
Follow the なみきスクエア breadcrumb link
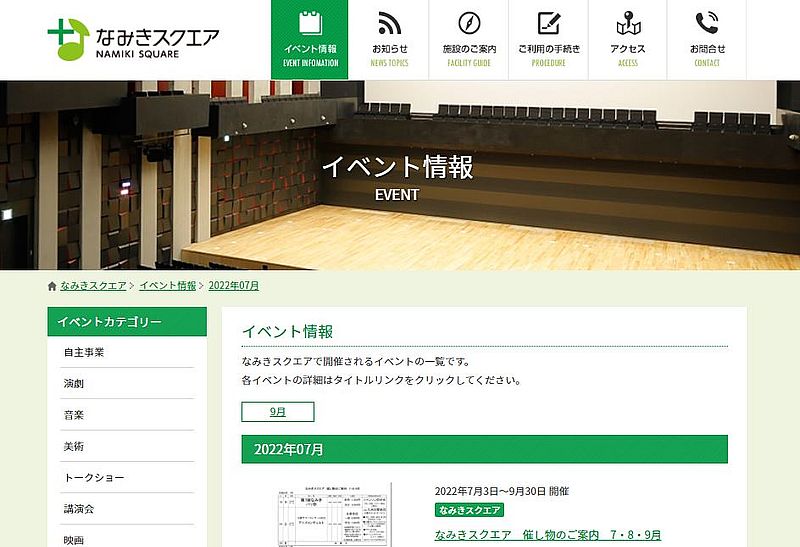pos(93,286)
